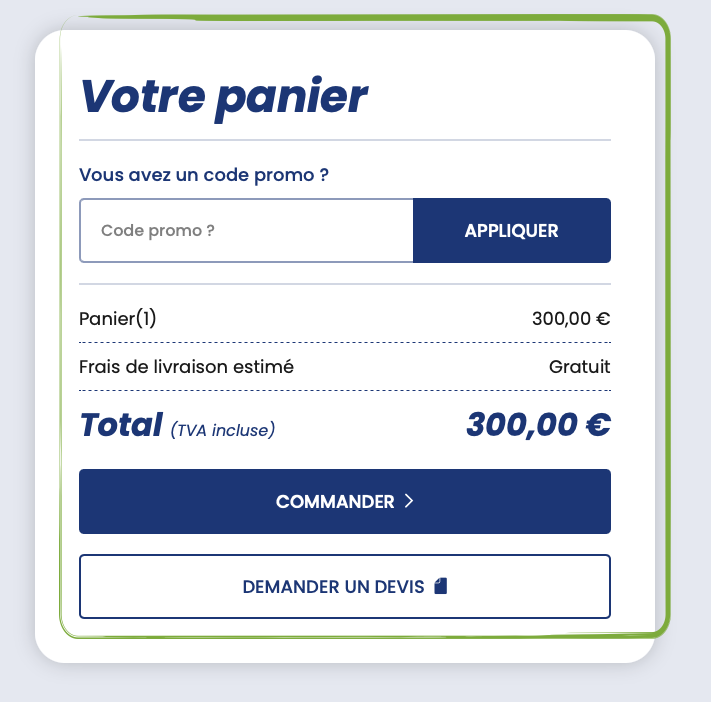Click the solid divider under Votre panier

pyautogui.click(x=344, y=140)
